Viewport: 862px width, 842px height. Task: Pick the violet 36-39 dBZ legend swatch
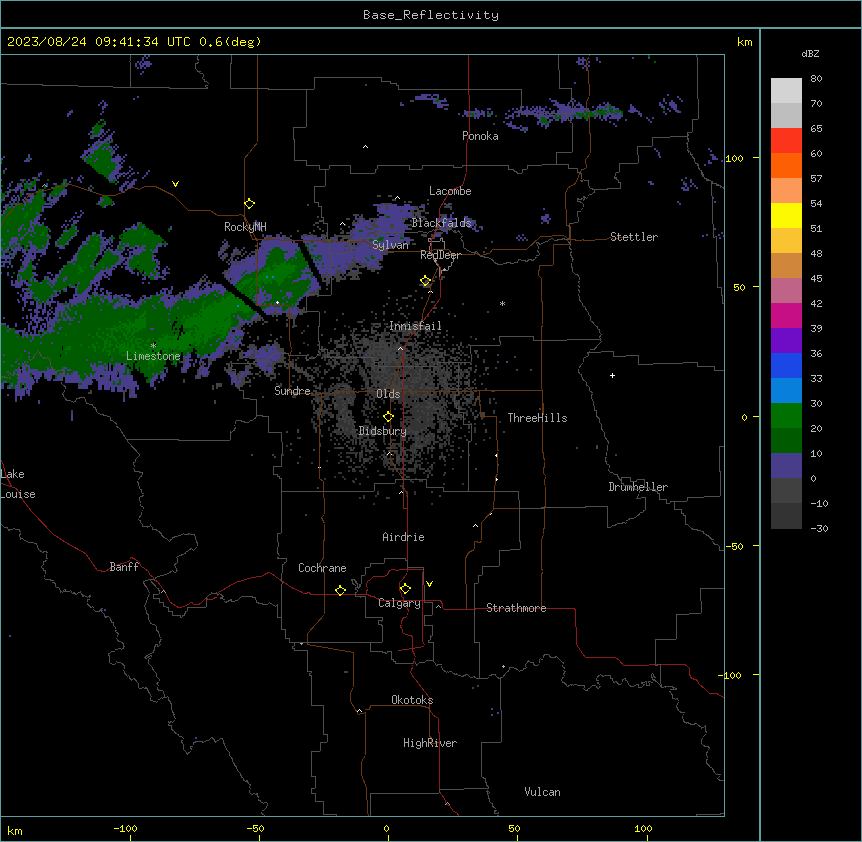pyautogui.click(x=786, y=341)
